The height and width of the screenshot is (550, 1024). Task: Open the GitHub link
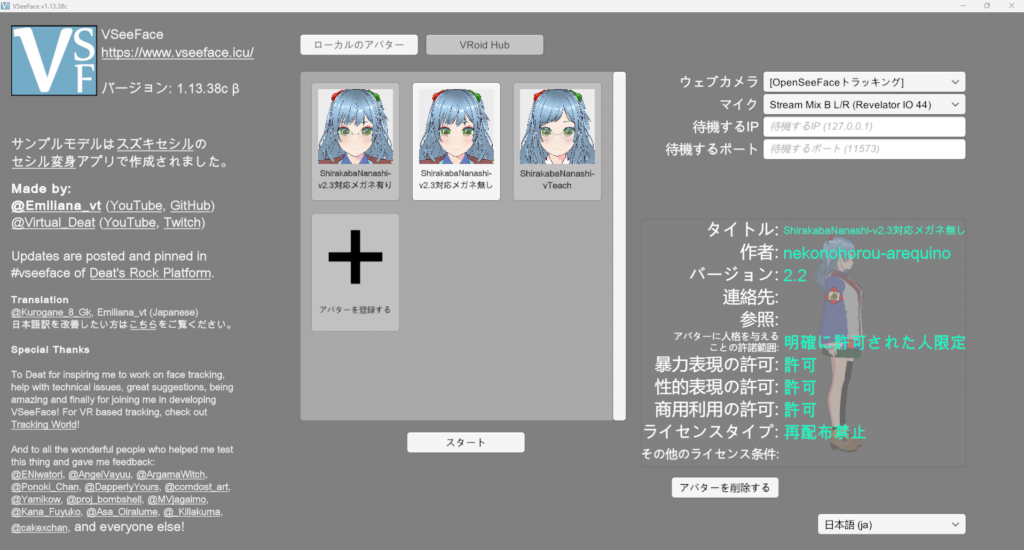click(190, 206)
